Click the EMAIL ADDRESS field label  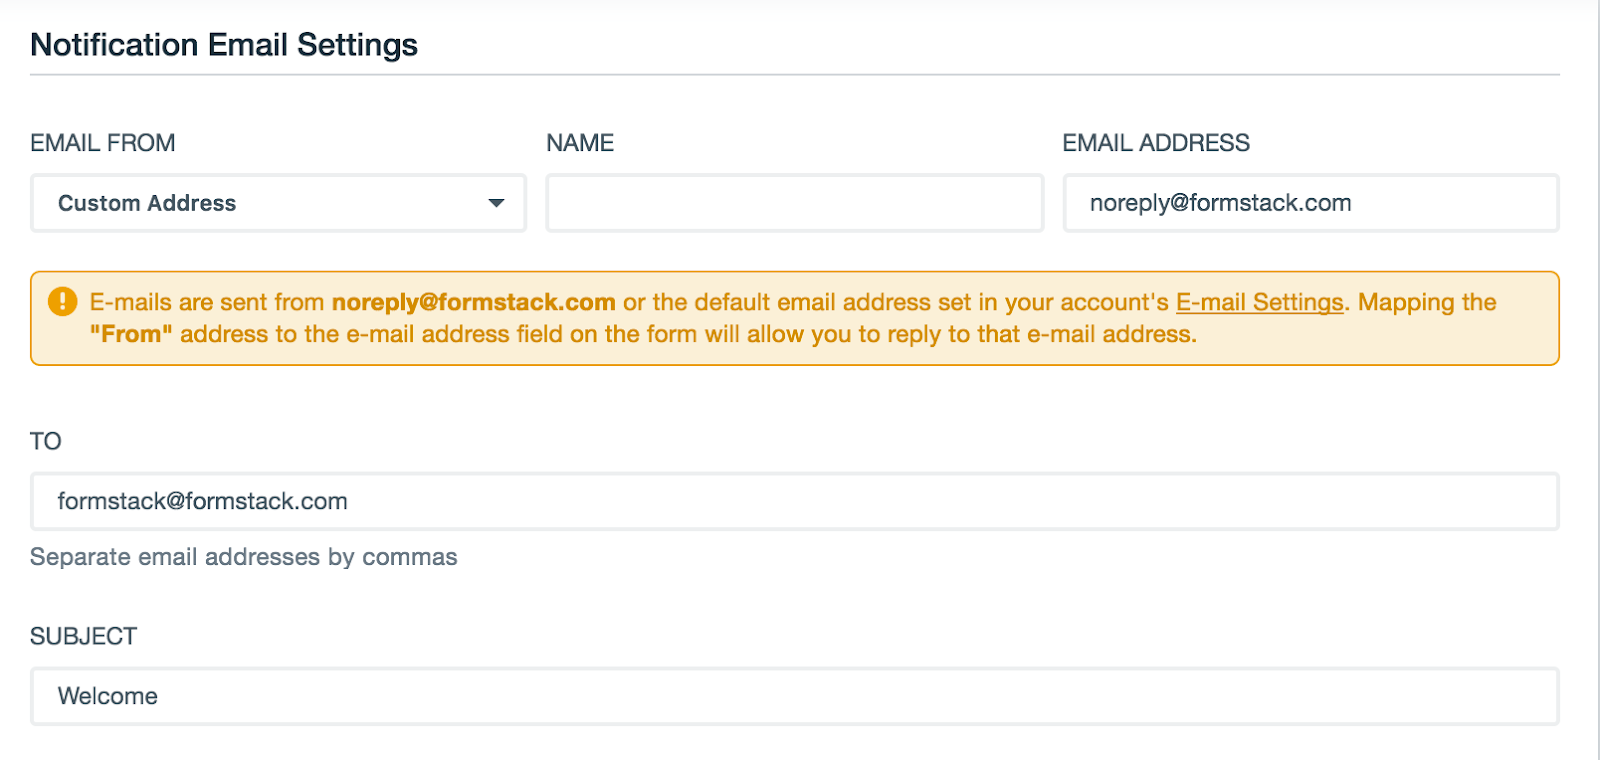[1156, 143]
